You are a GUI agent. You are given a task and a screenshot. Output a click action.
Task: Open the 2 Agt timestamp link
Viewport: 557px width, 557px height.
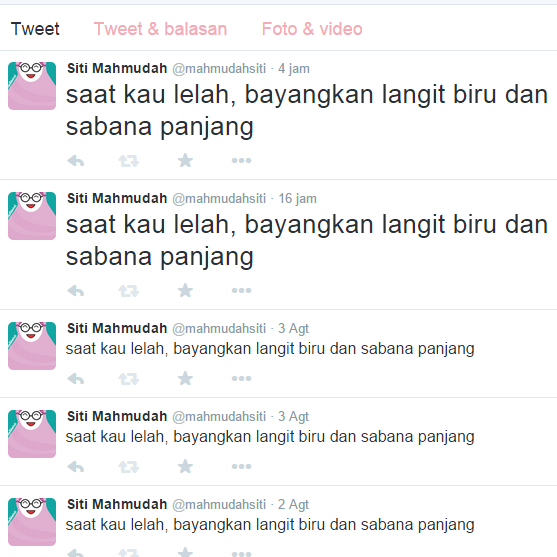coord(293,504)
